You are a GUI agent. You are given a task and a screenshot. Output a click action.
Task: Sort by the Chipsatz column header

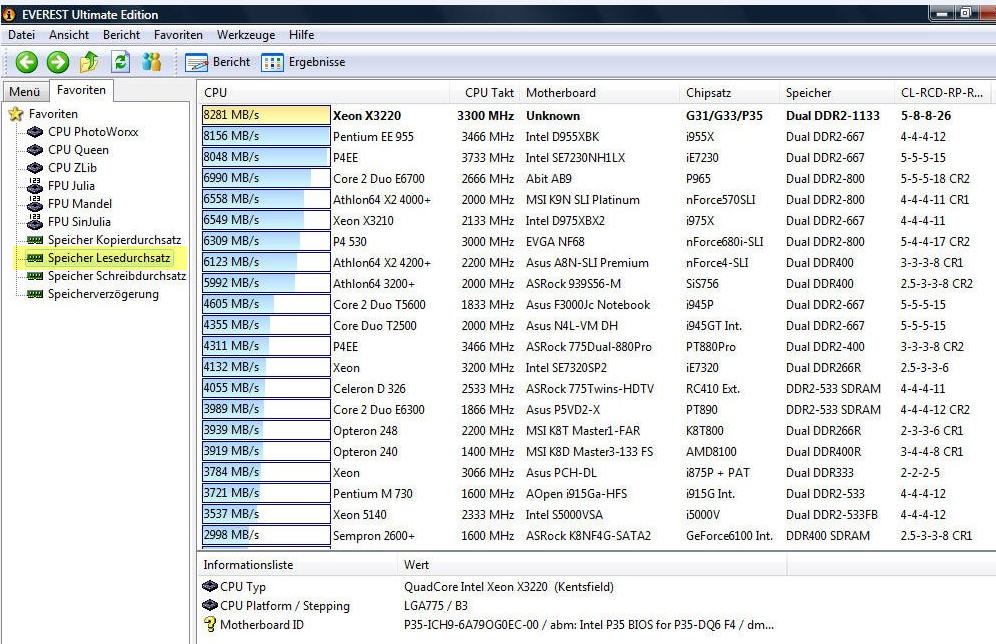pos(729,93)
